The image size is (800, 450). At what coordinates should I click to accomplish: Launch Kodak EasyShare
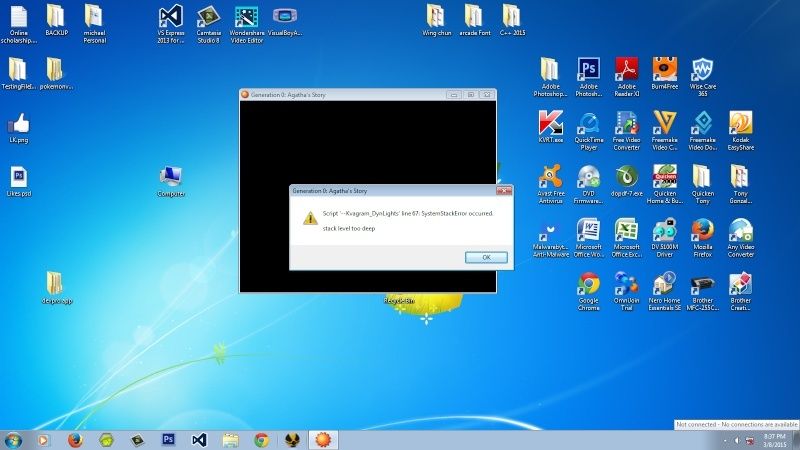pyautogui.click(x=740, y=131)
